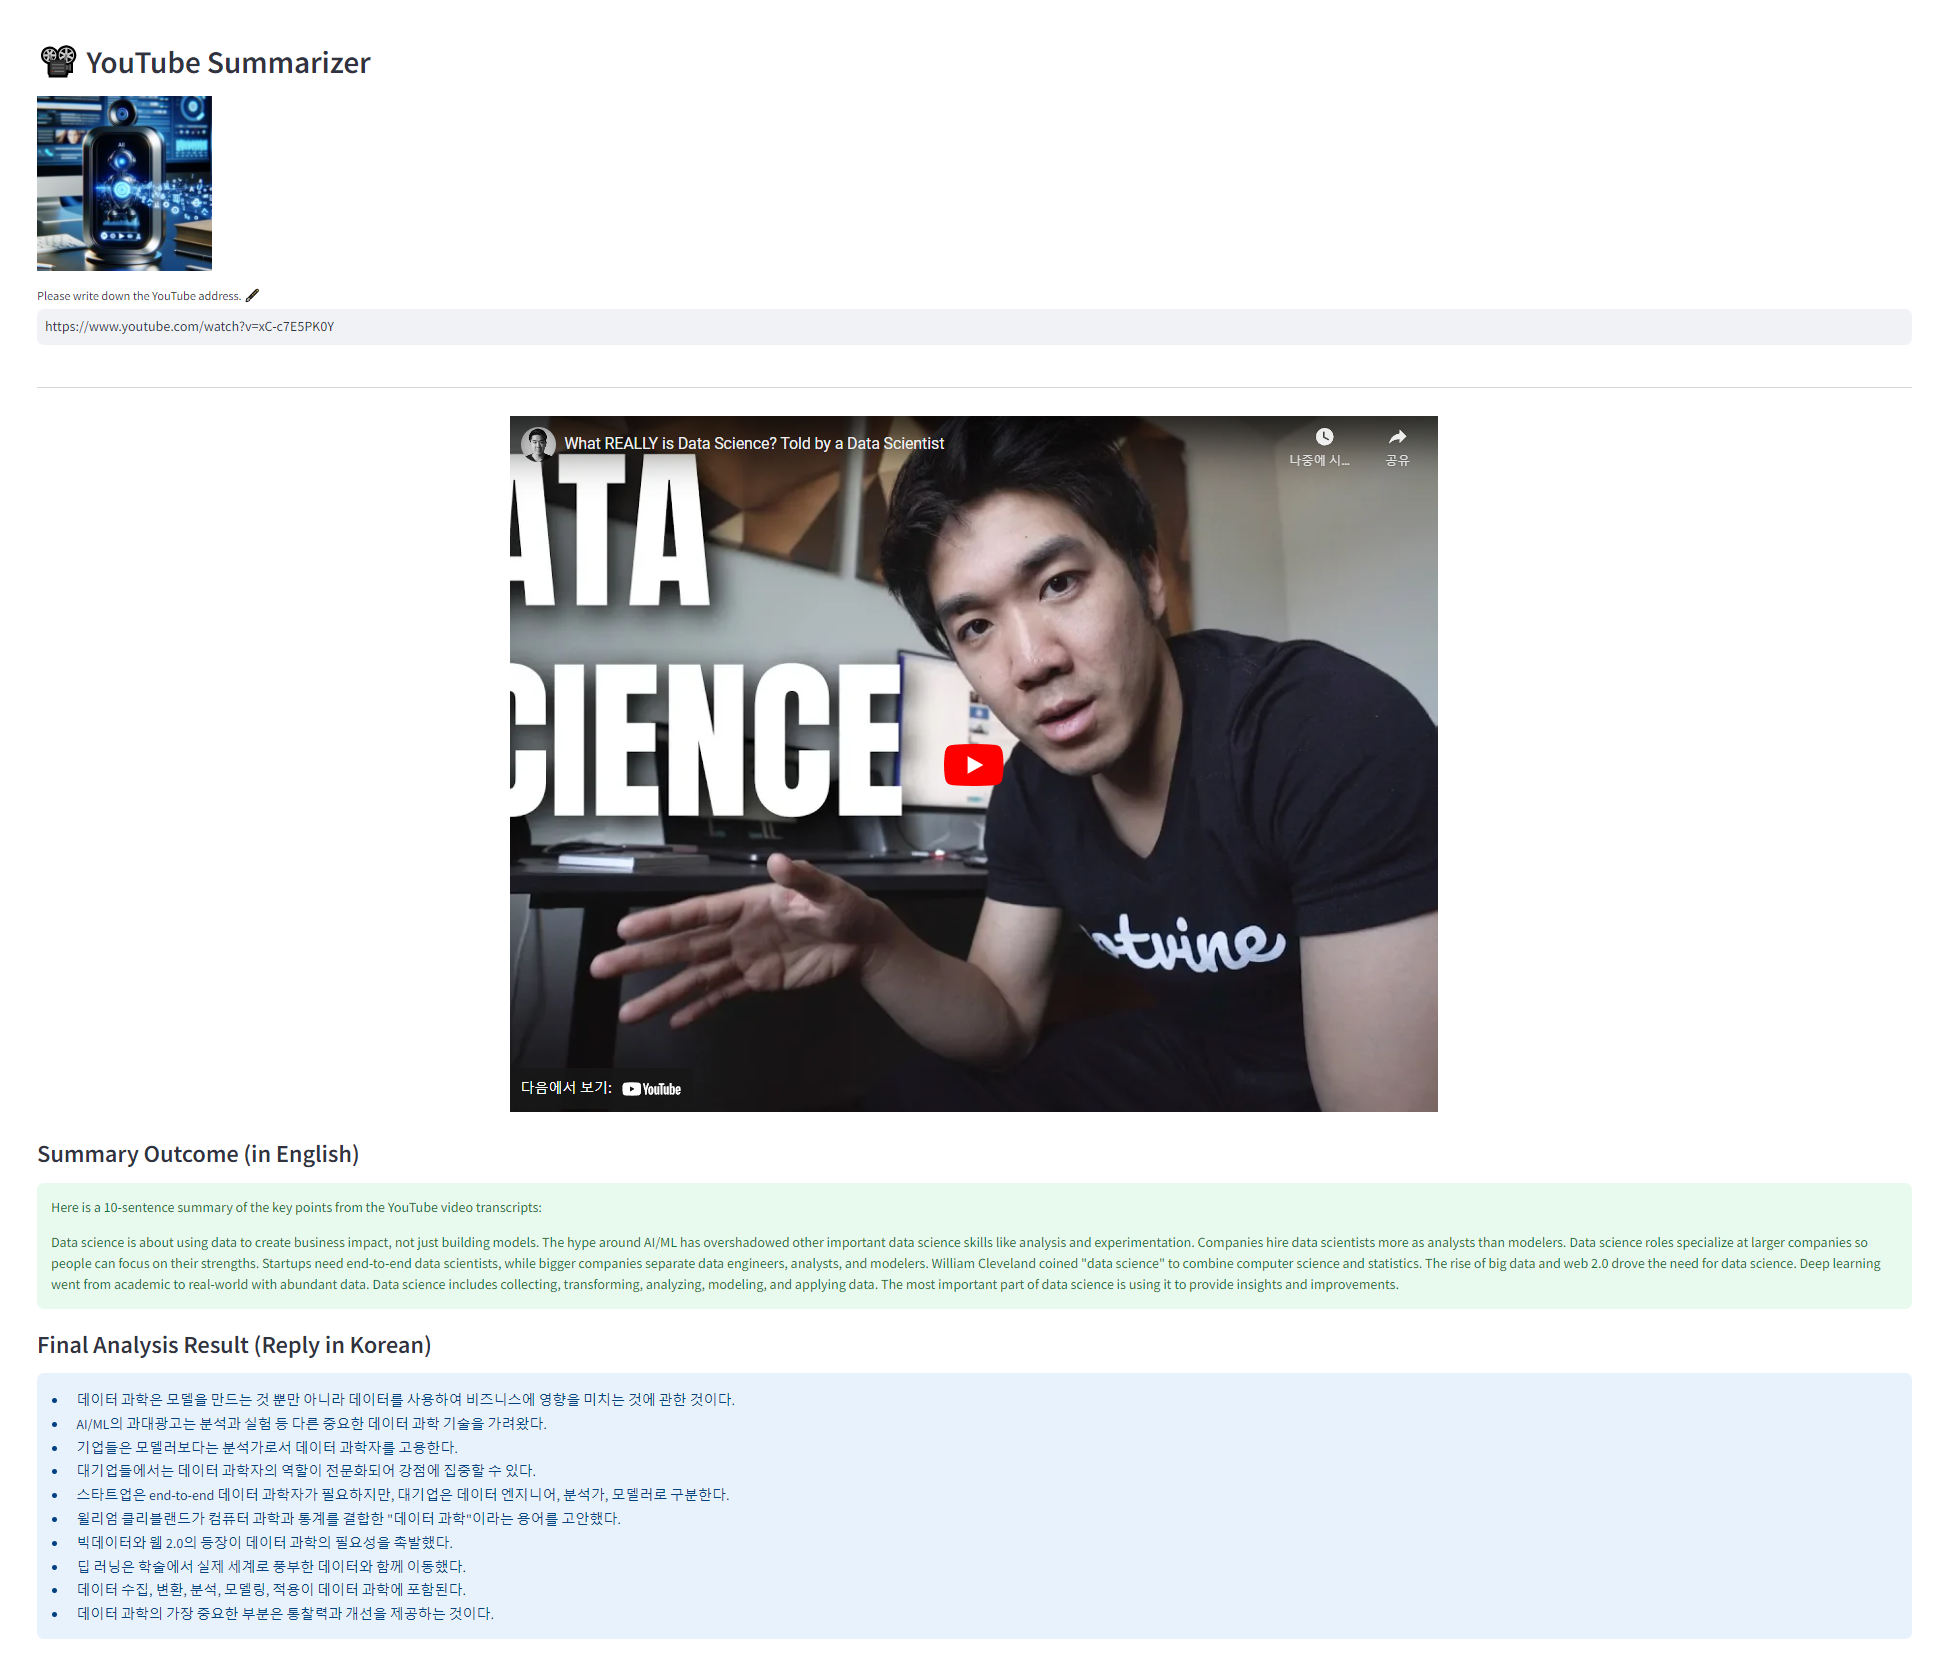Click the AI robot app image thumbnail
The width and height of the screenshot is (1939, 1673).
(124, 183)
